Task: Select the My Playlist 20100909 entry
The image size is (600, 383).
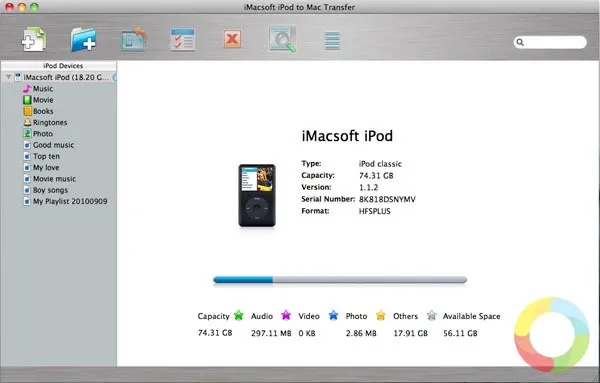Action: (x=70, y=201)
